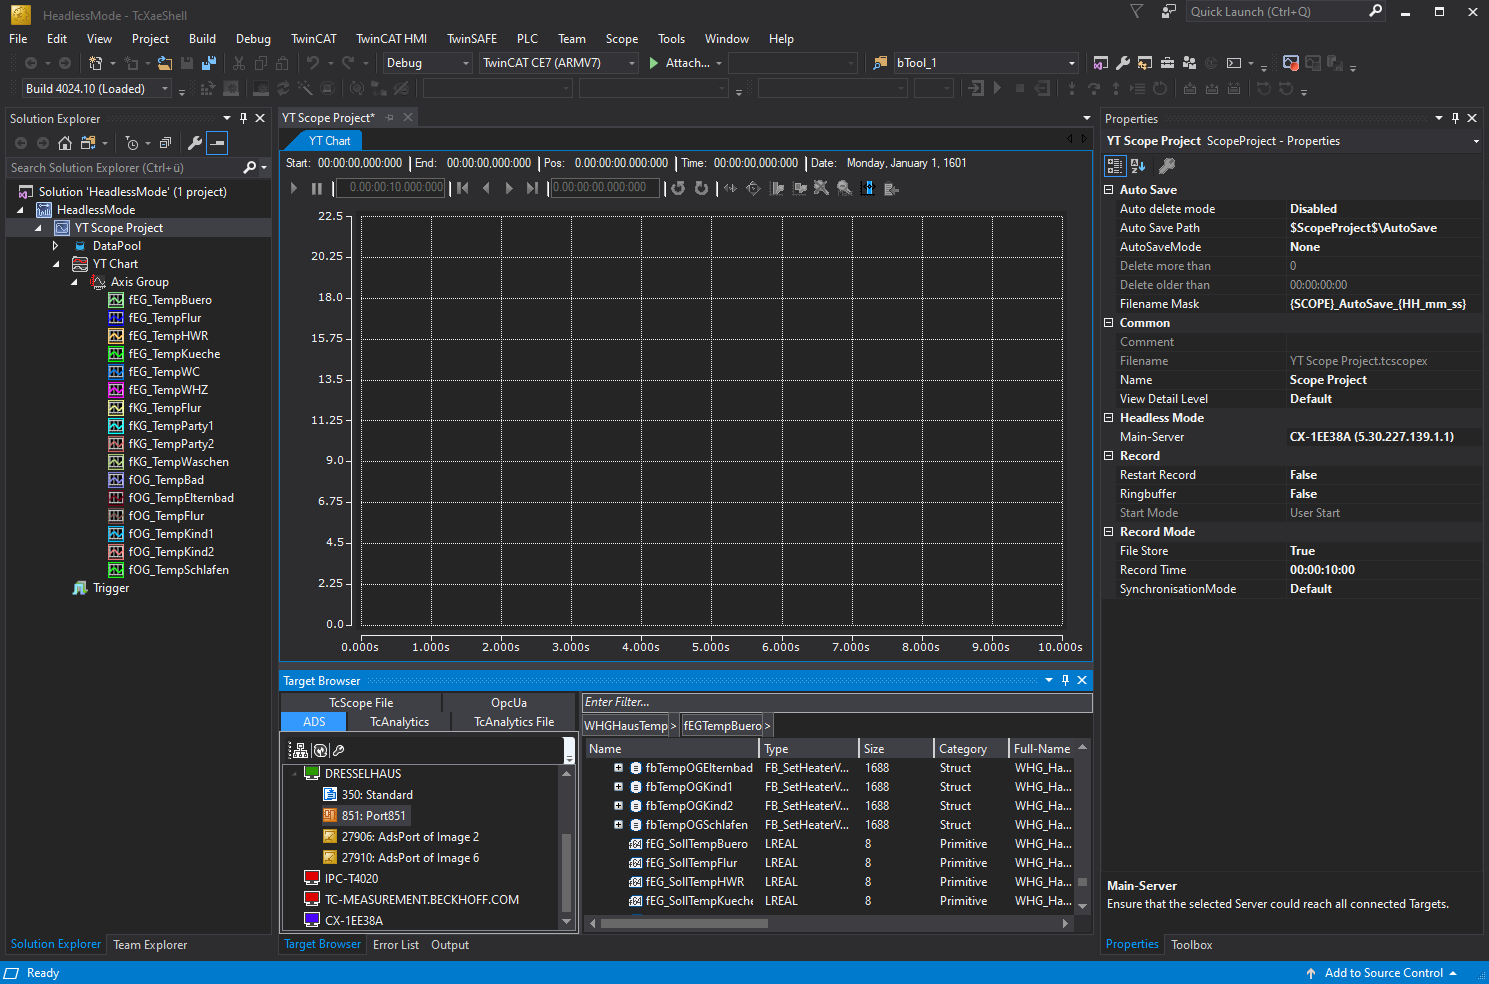Click the pending changes filter clock icon
This screenshot has height=984, width=1489.
pyautogui.click(x=132, y=143)
